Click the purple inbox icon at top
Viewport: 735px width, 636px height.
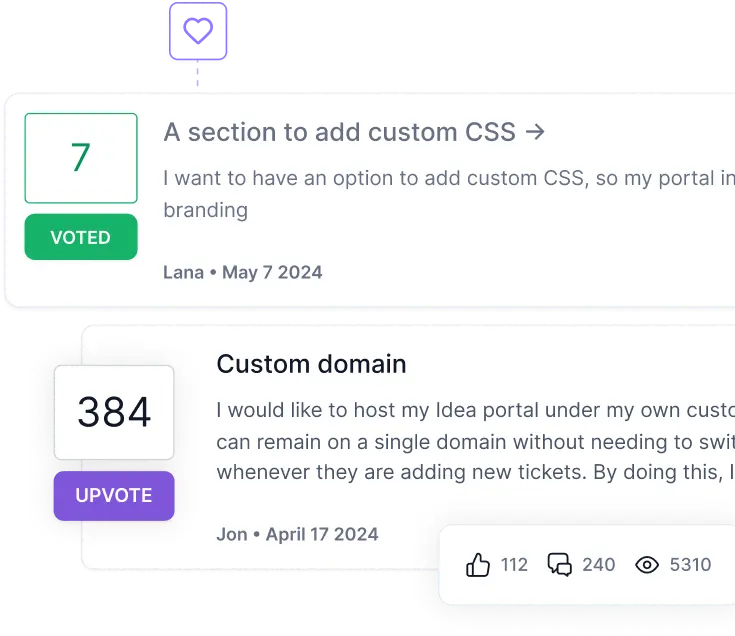pos(197,33)
